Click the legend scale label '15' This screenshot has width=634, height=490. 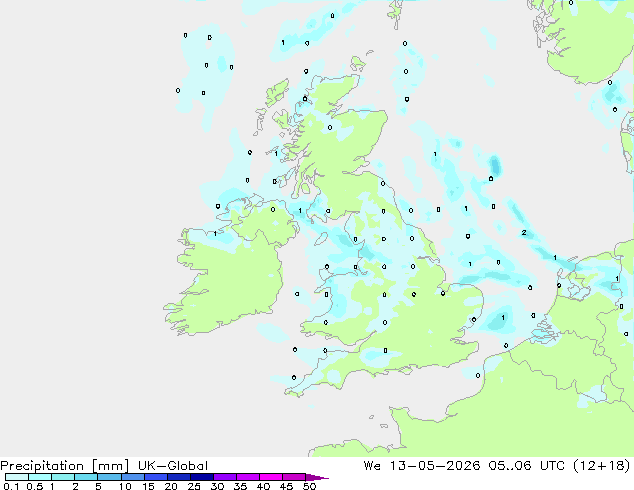148,486
